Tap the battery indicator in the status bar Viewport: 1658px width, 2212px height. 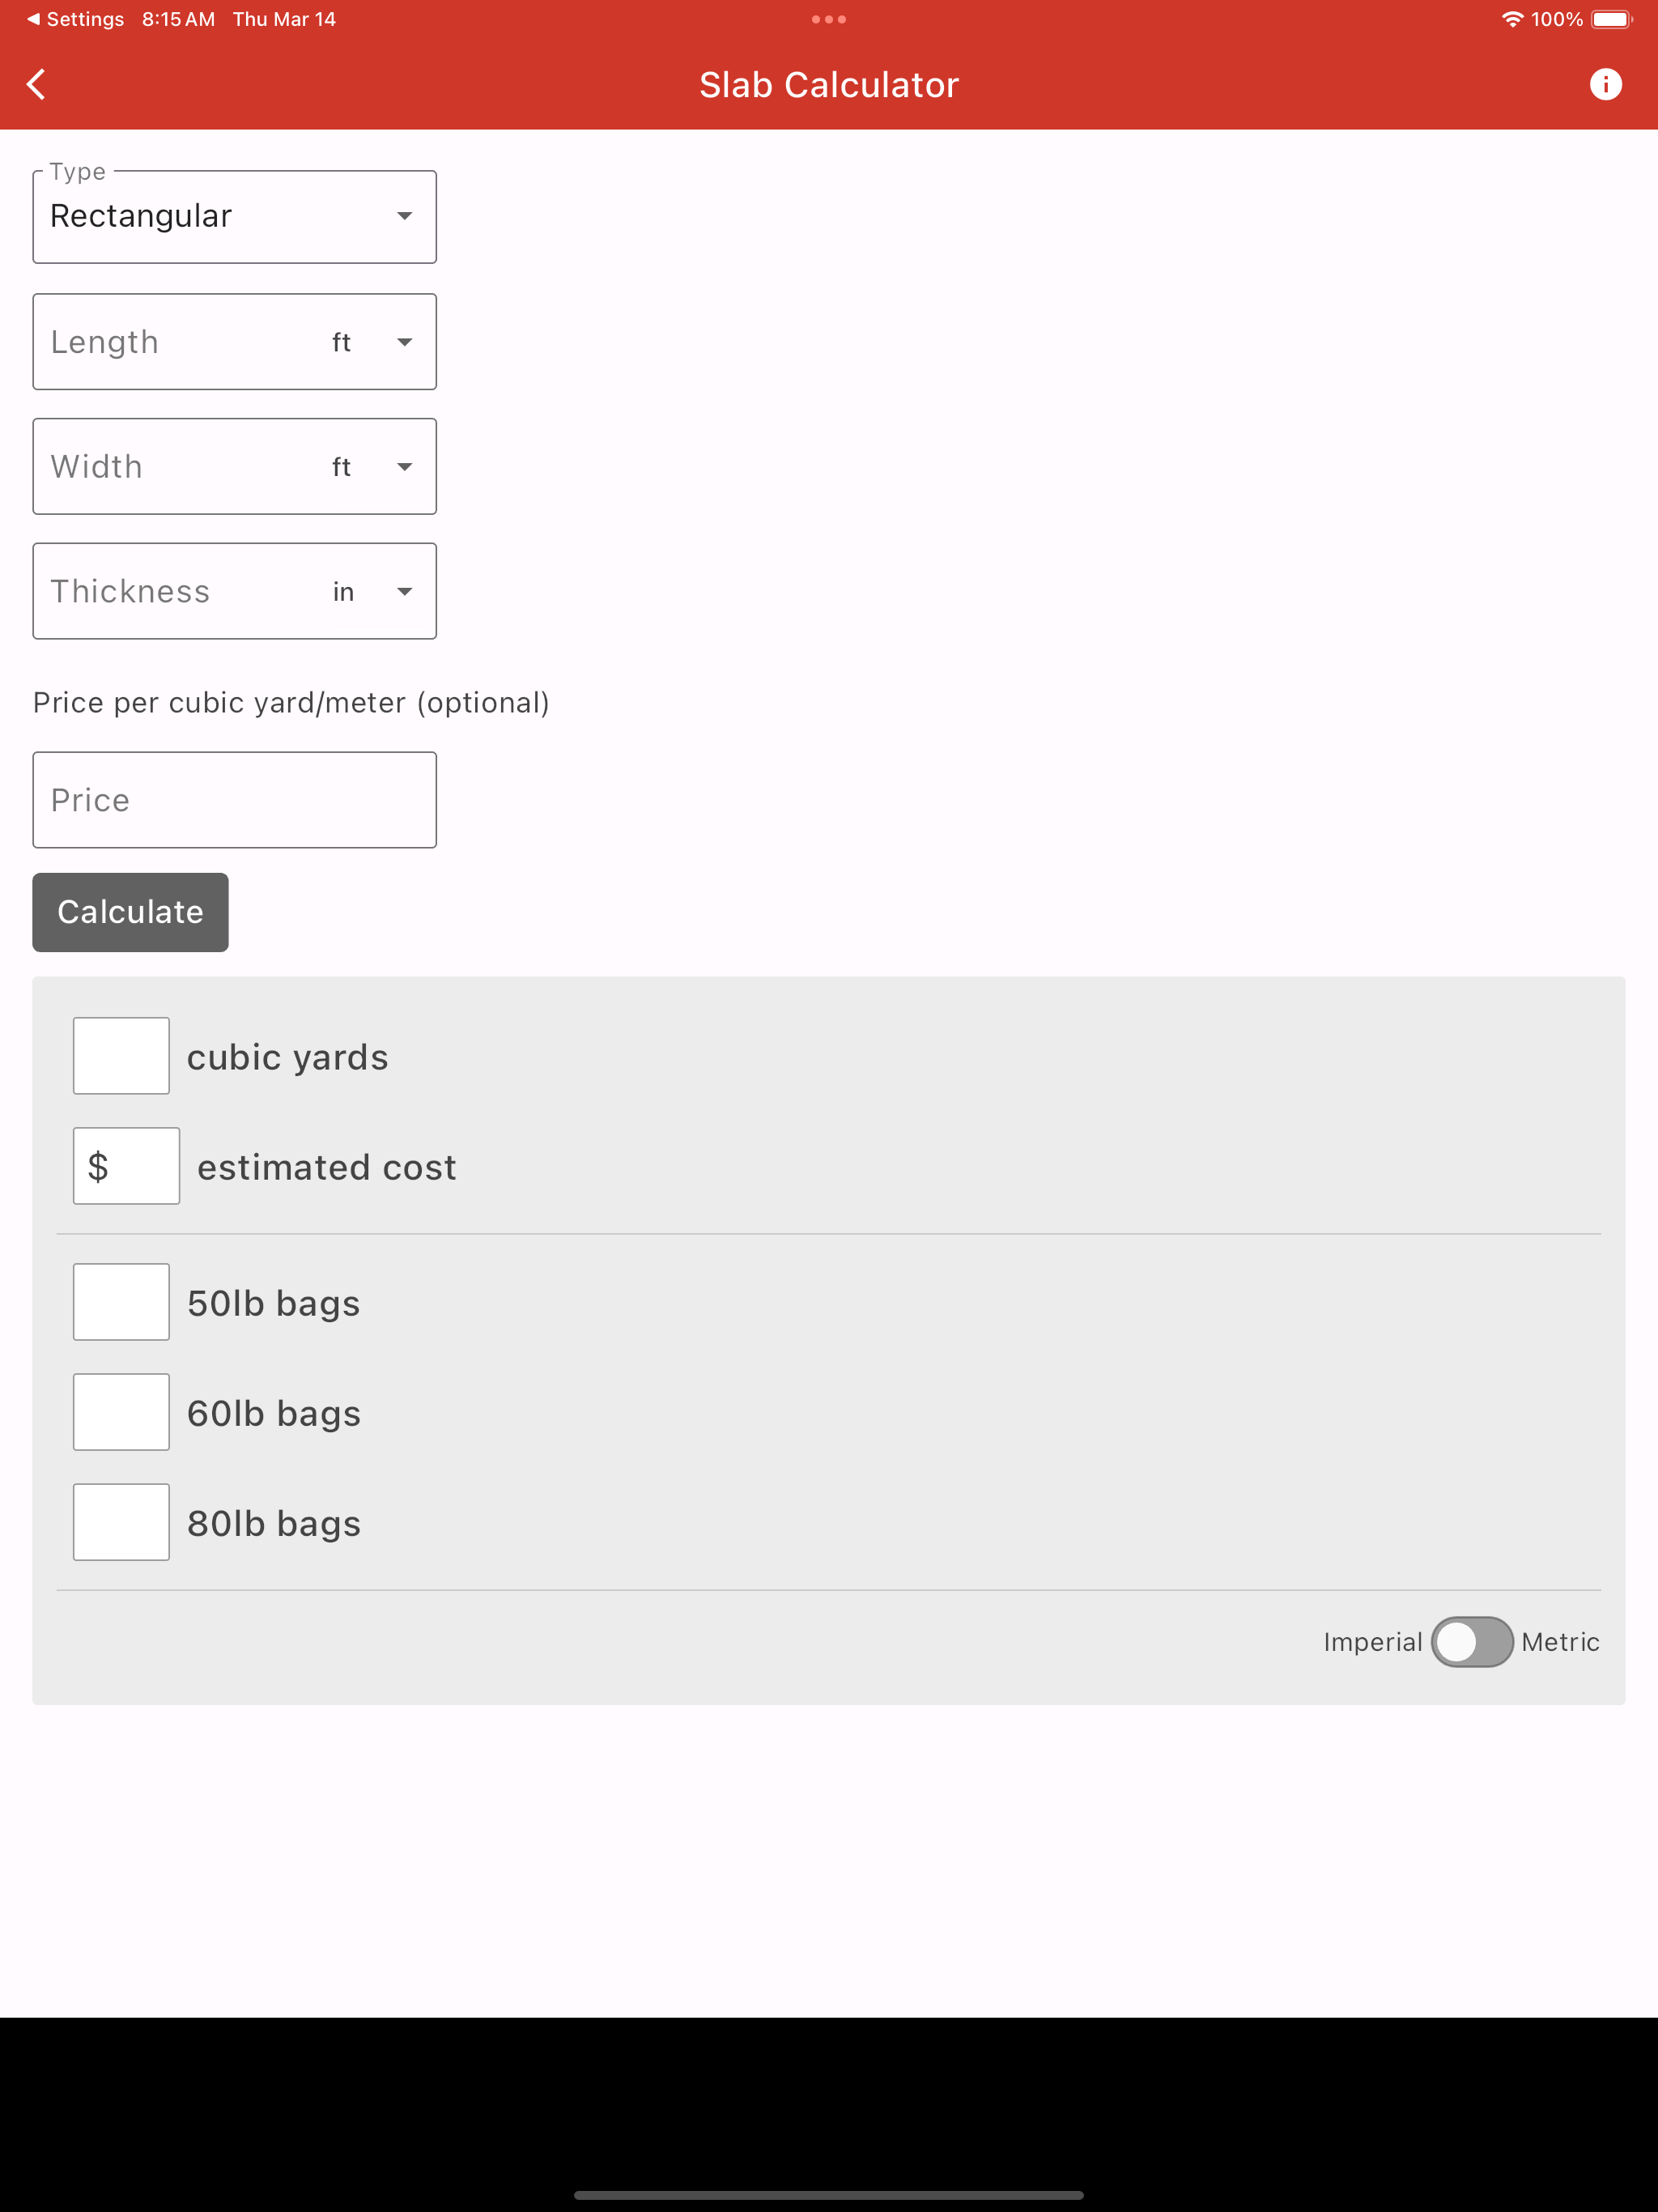1610,18
